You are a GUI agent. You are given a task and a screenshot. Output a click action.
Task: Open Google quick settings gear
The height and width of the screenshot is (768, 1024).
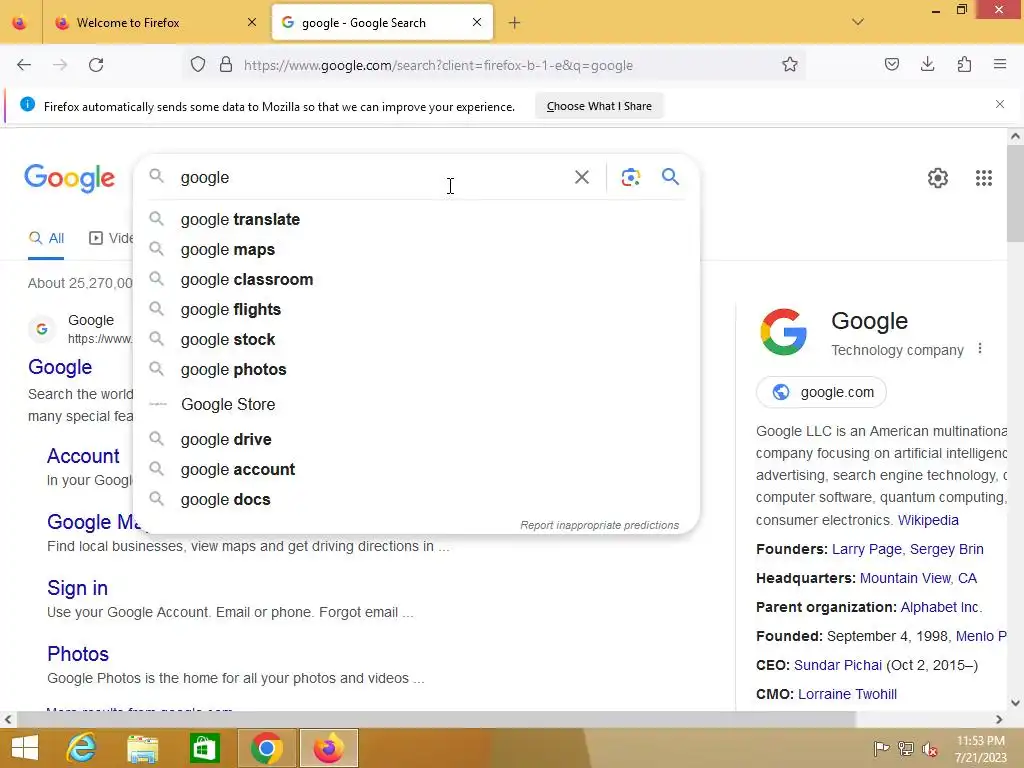[937, 178]
